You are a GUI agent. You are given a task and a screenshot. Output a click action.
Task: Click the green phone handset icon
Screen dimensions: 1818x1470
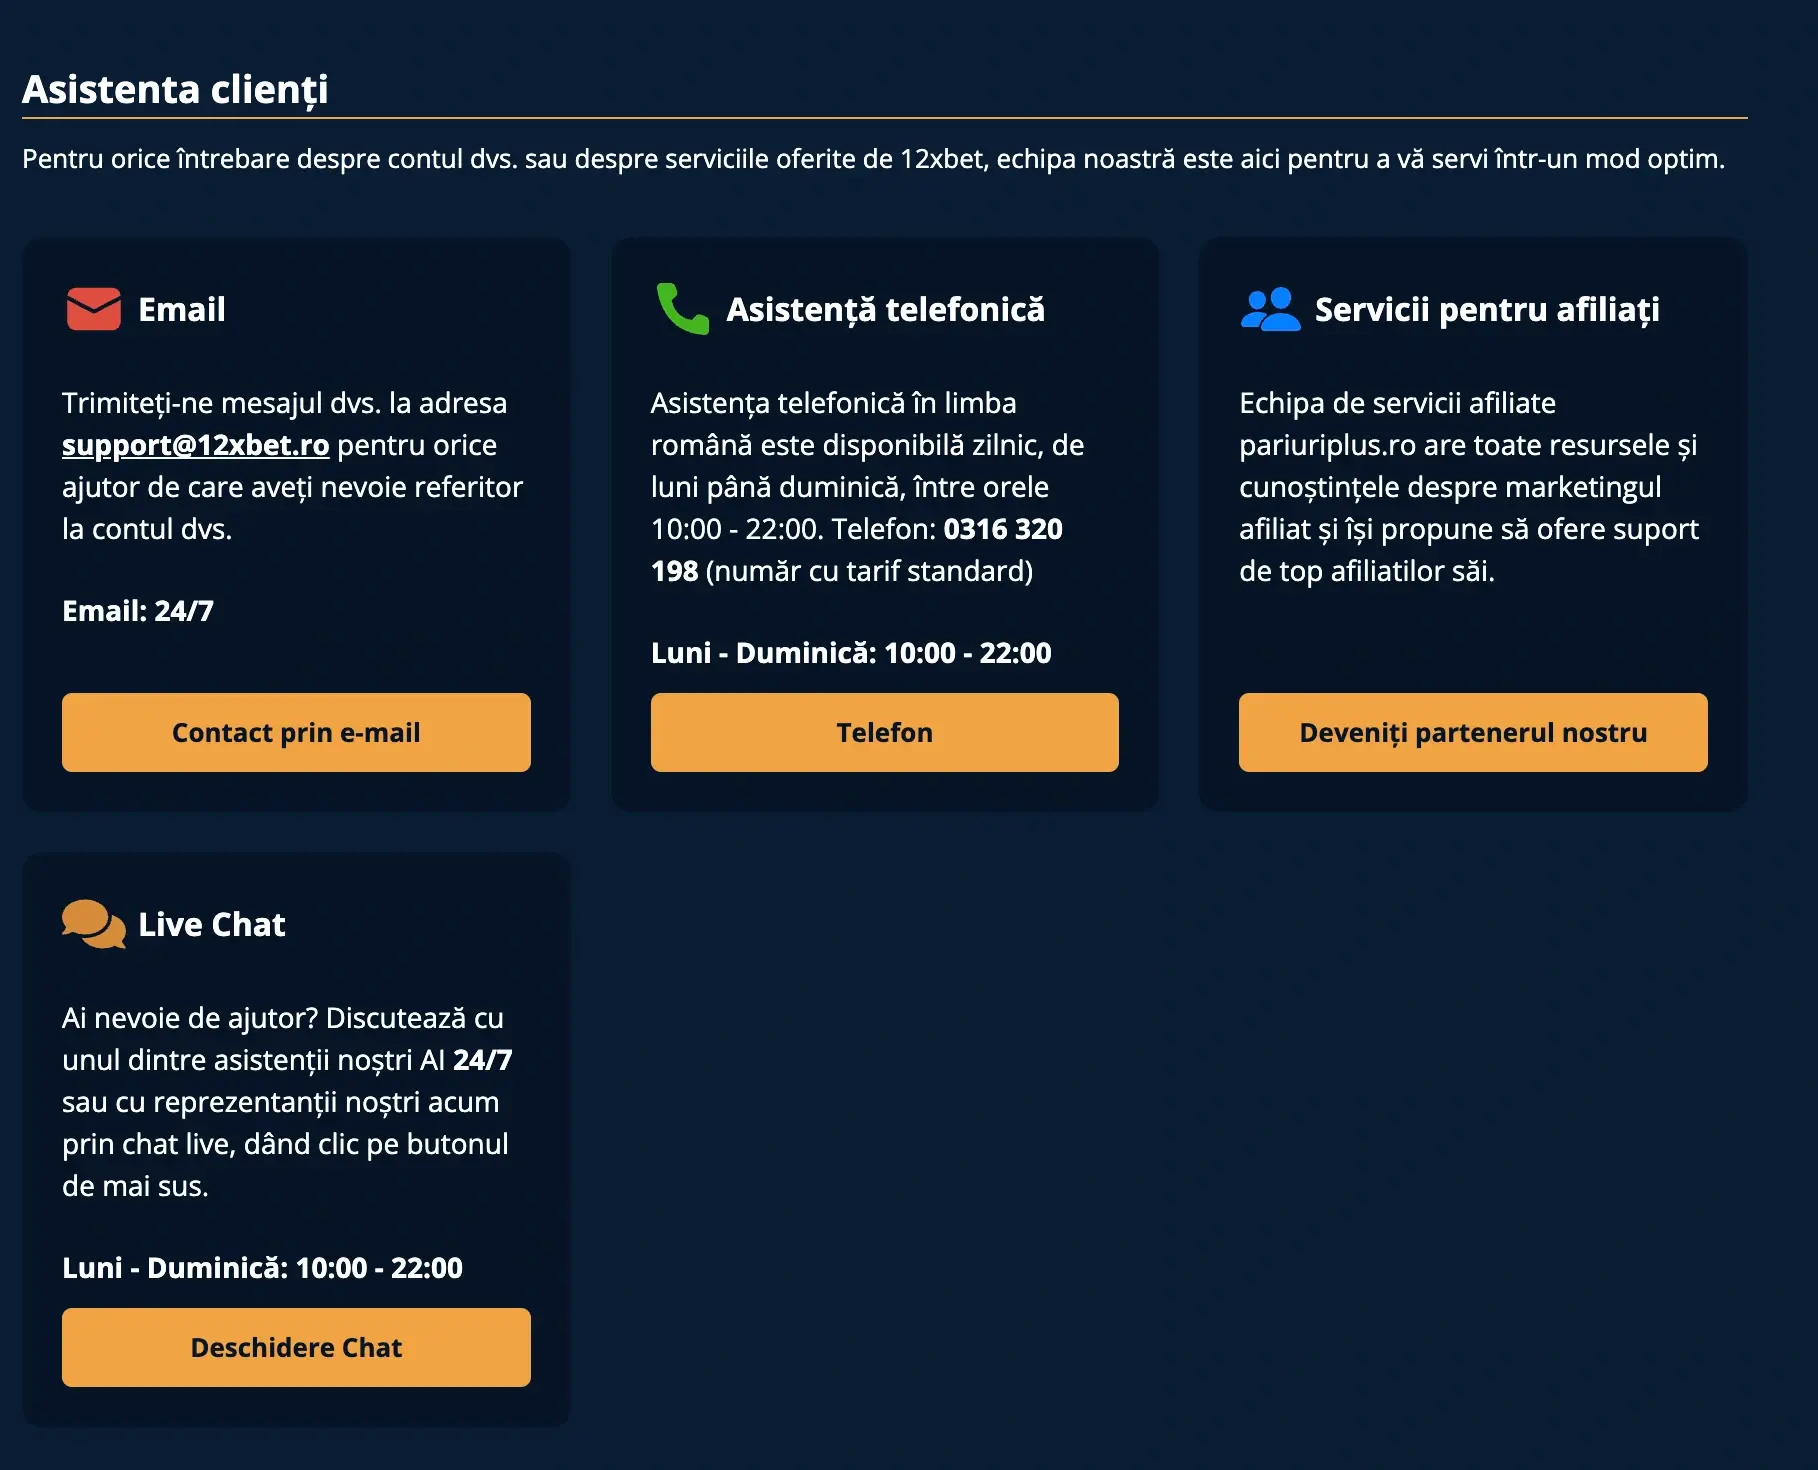tap(682, 308)
